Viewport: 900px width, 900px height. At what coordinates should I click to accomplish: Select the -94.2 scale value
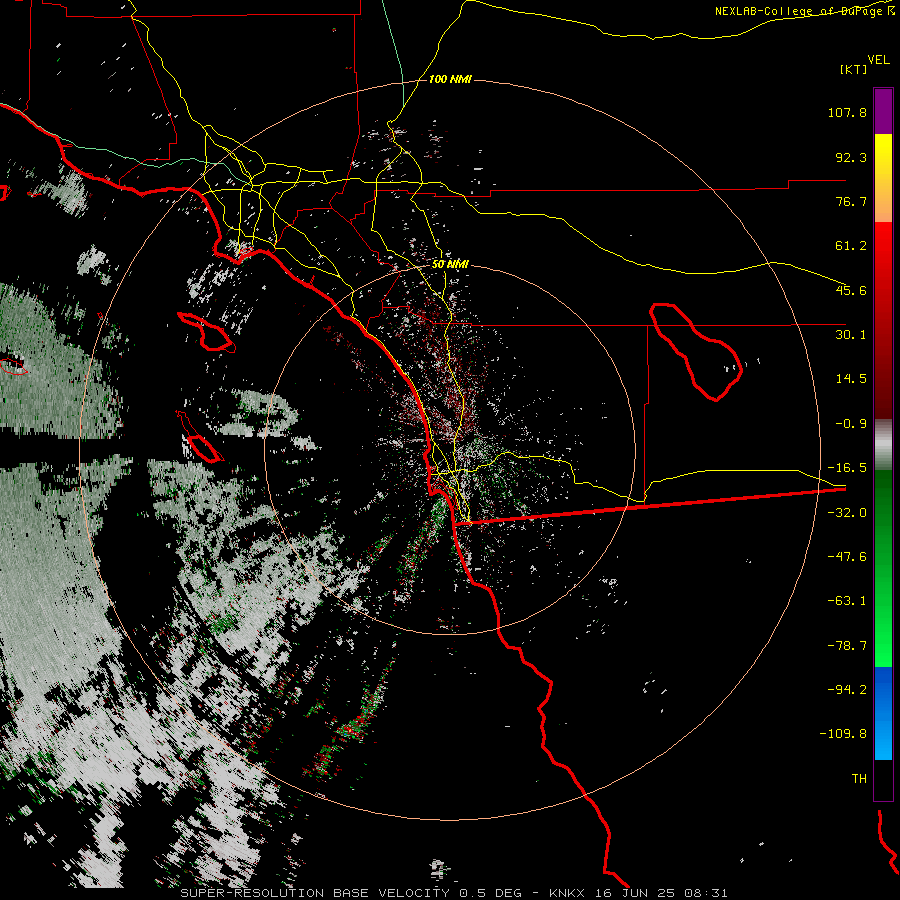point(847,689)
